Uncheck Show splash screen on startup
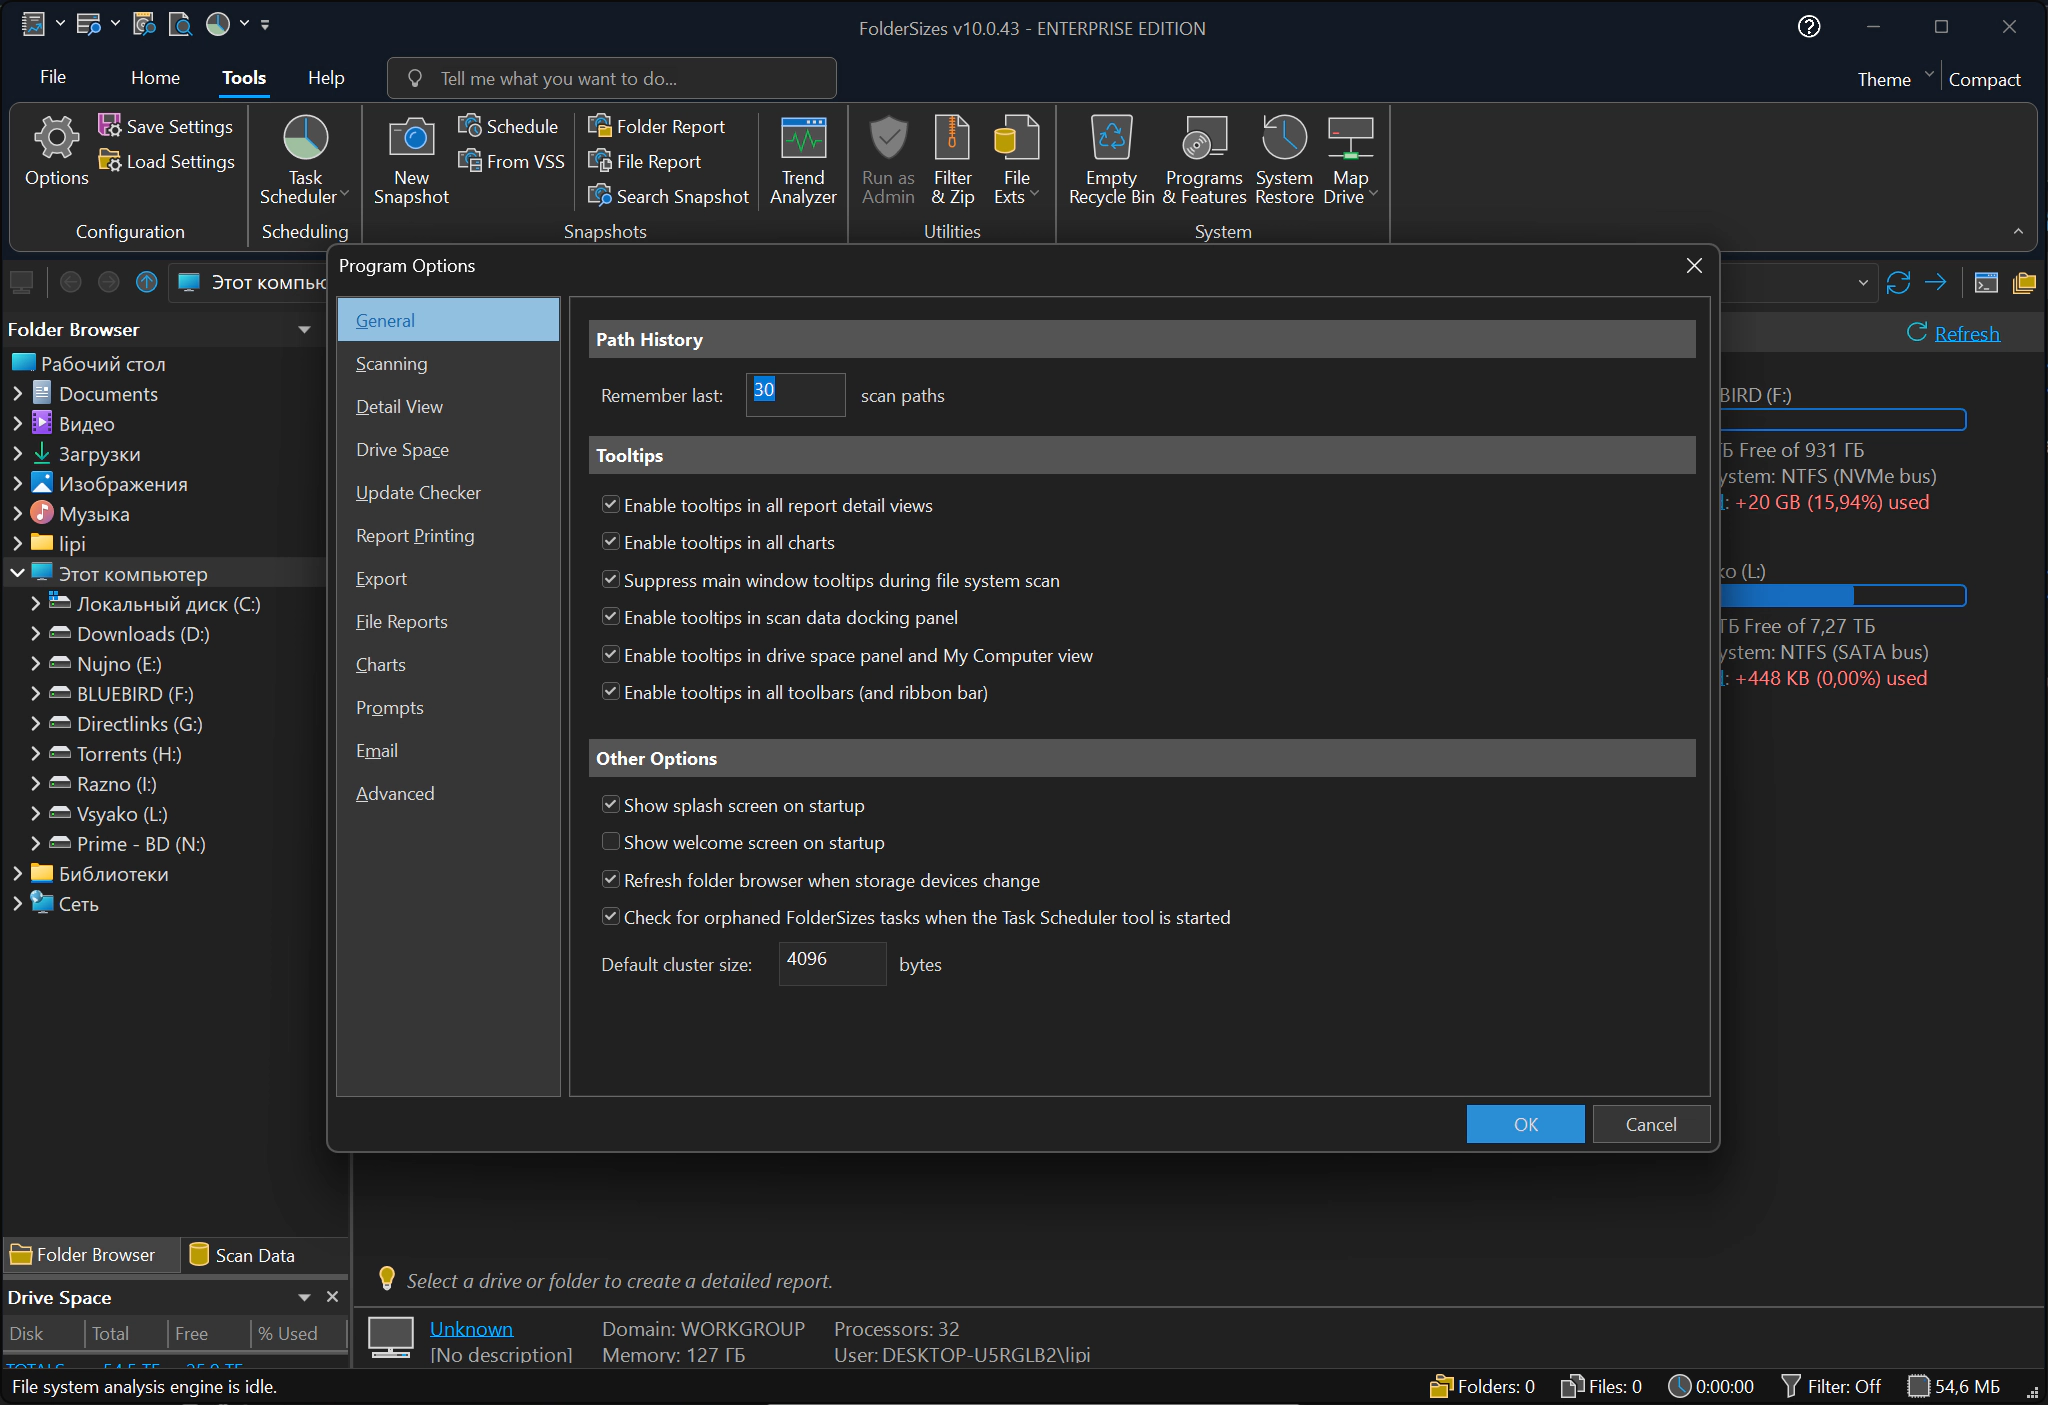The image size is (2048, 1405). pos(610,805)
